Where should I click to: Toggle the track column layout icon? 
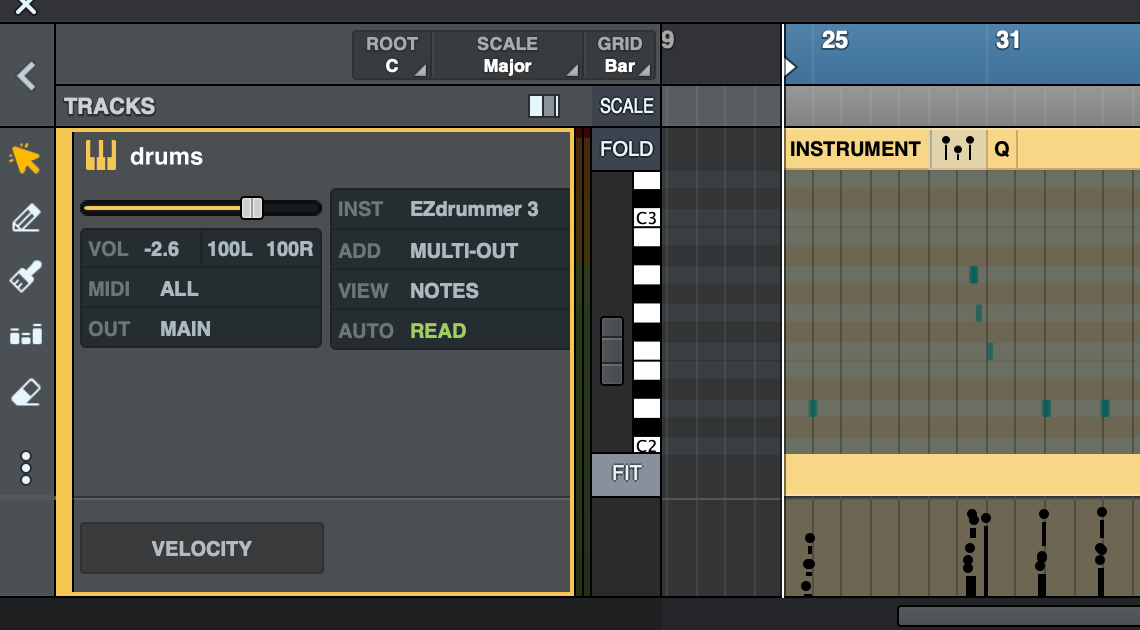pyautogui.click(x=544, y=106)
